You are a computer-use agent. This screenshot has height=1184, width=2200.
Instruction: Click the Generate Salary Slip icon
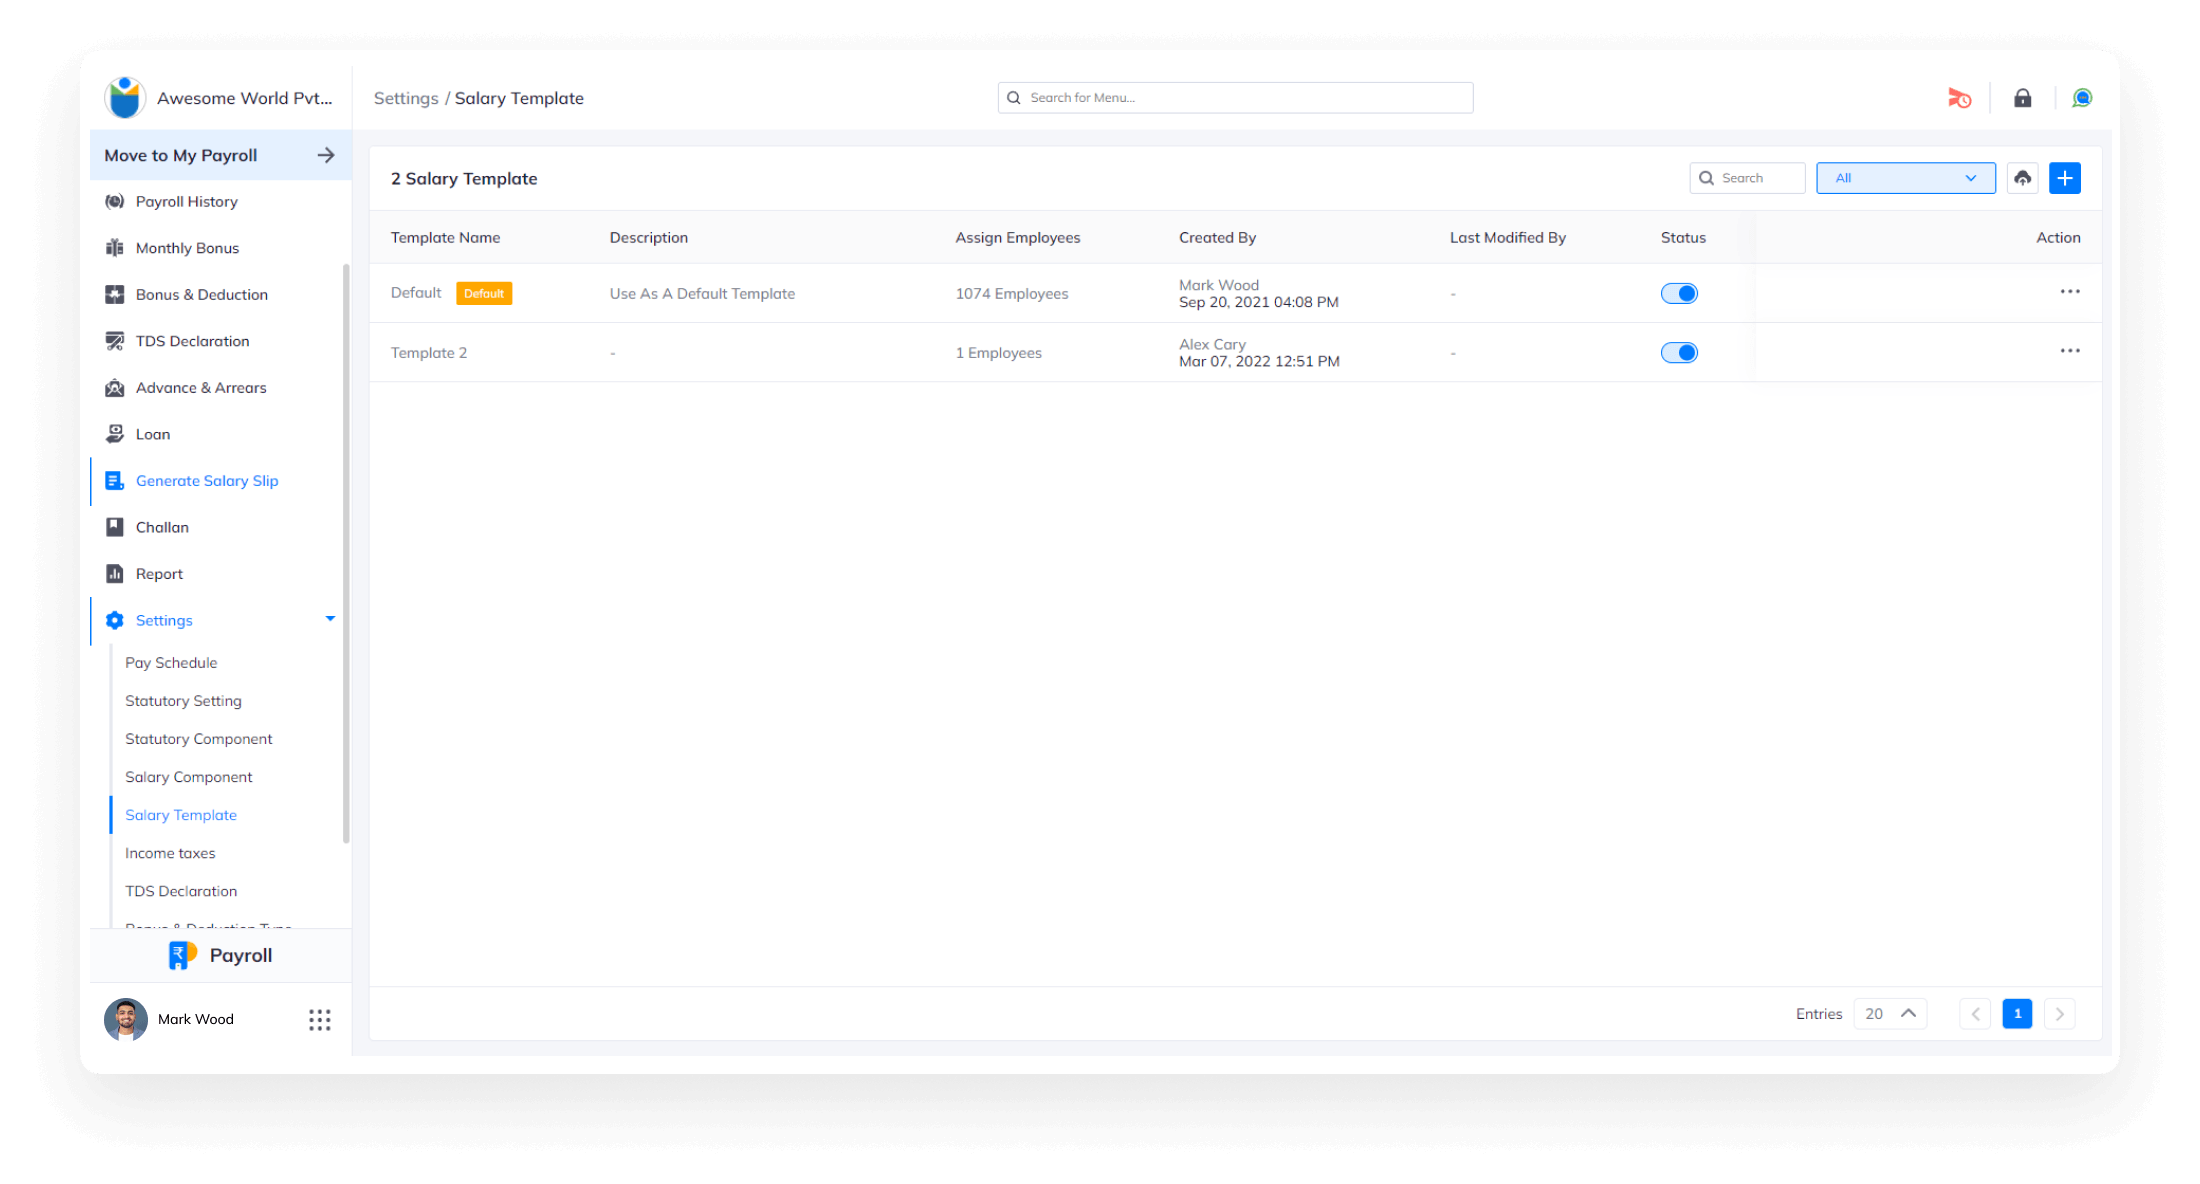point(115,481)
